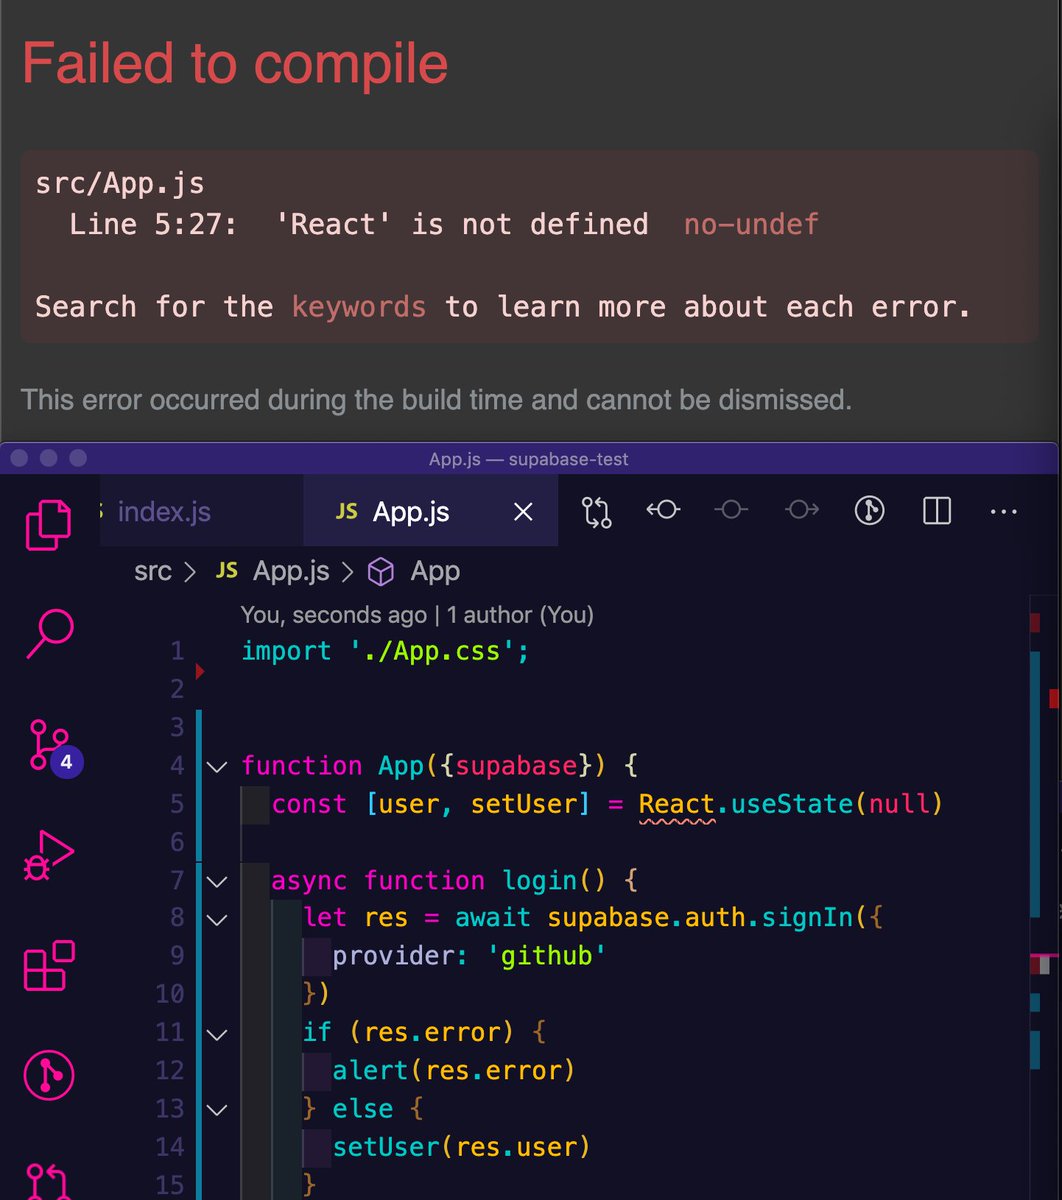Click the line number 1 in the gutter

coord(177,651)
